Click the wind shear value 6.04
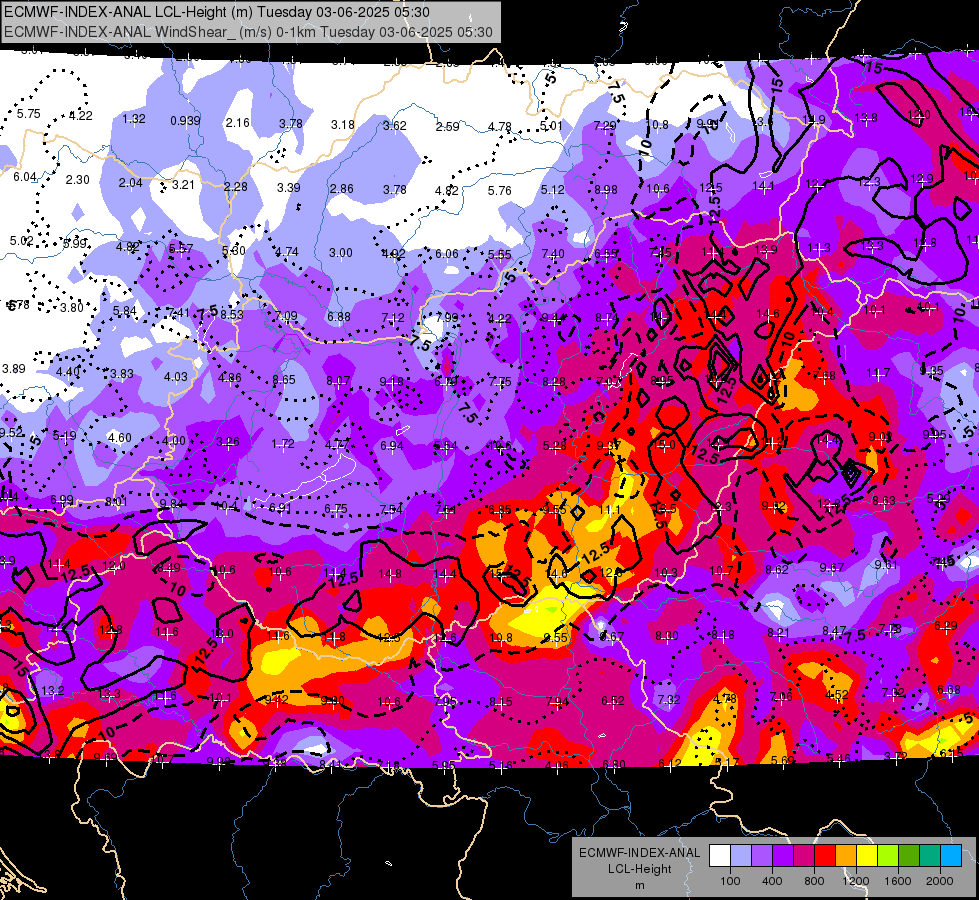Image resolution: width=979 pixels, height=900 pixels. pyautogui.click(x=25, y=177)
